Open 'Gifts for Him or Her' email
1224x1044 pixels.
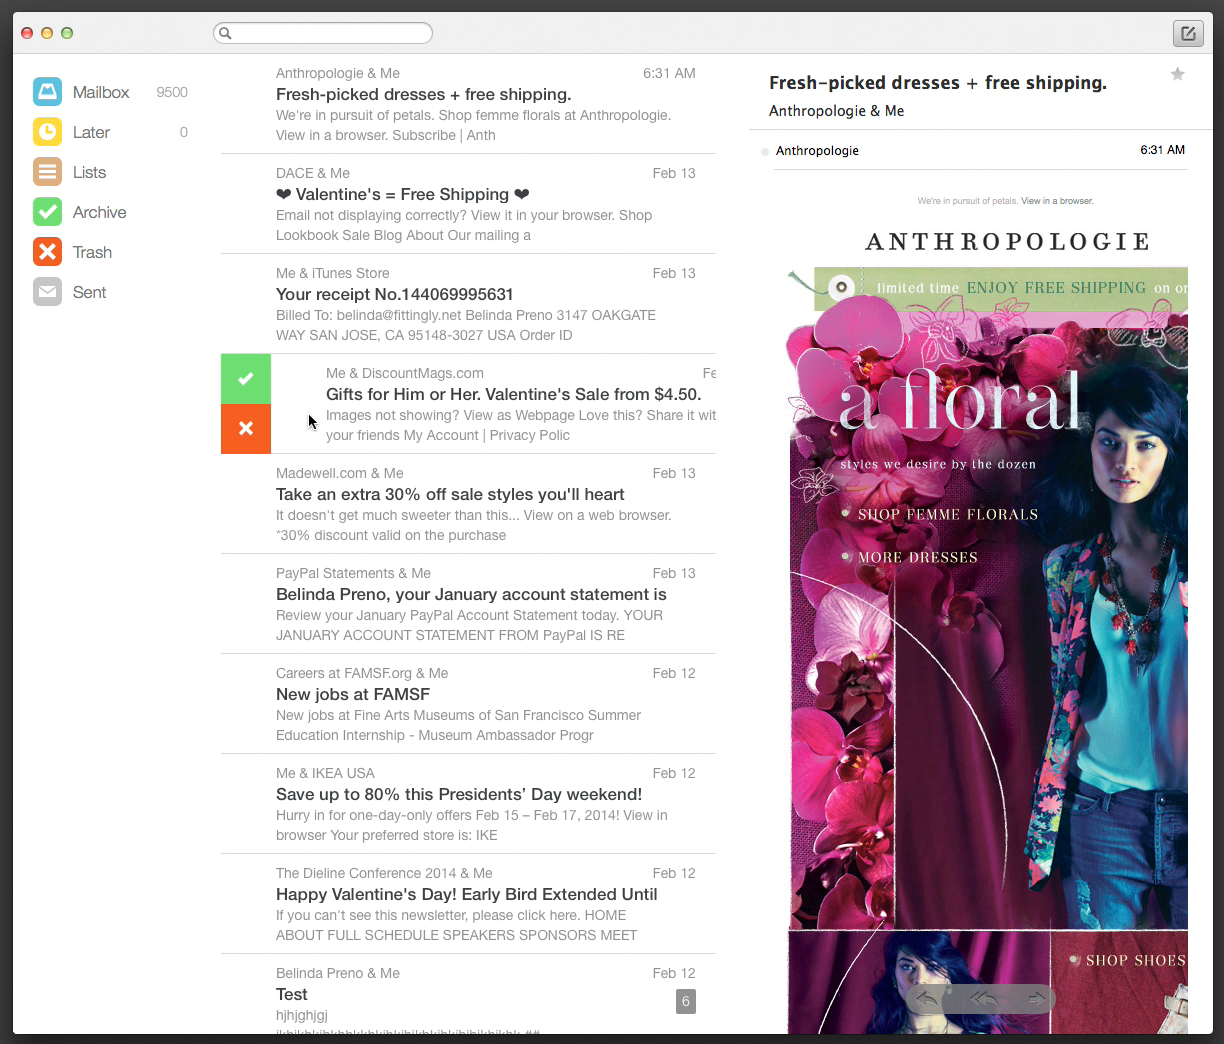[493, 404]
